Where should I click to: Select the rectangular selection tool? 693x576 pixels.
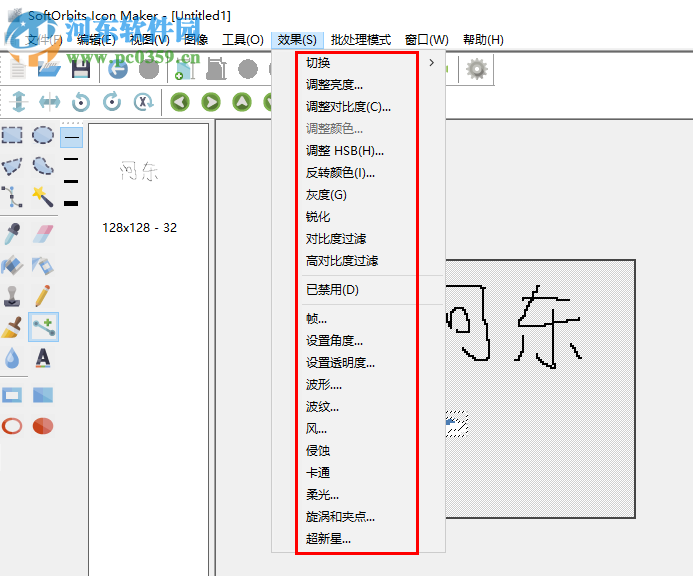[12, 135]
